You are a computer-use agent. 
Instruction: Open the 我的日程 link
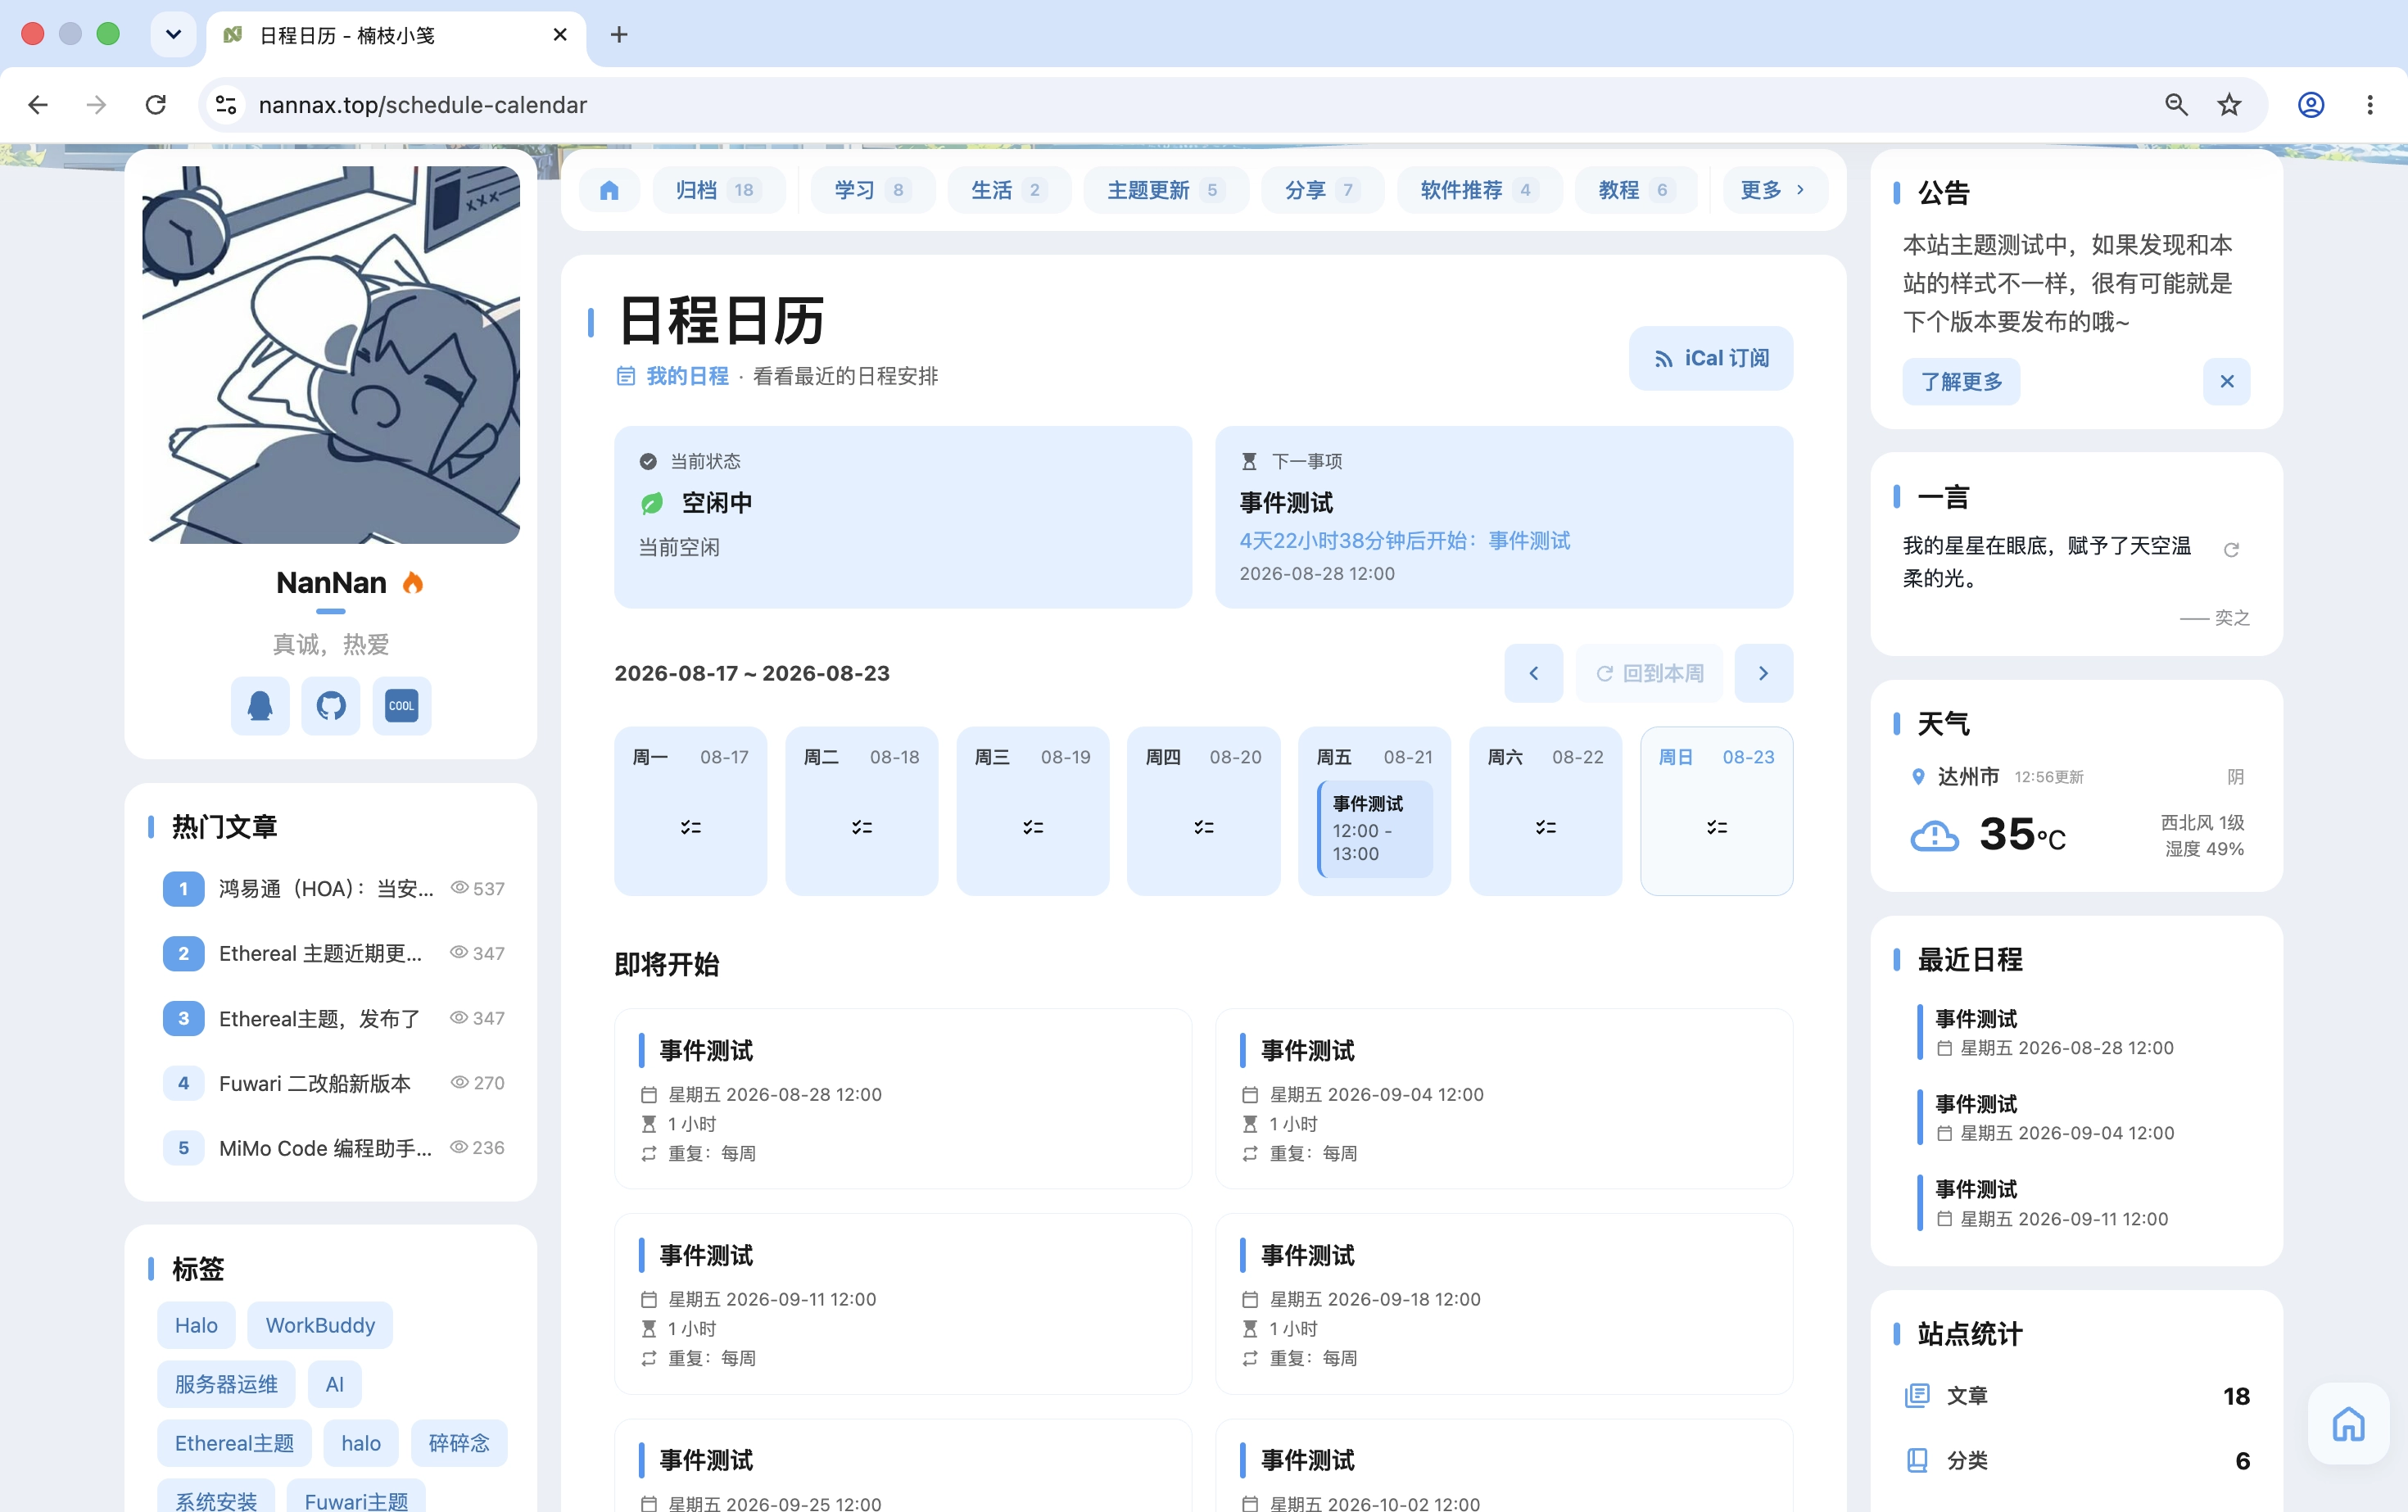[687, 376]
